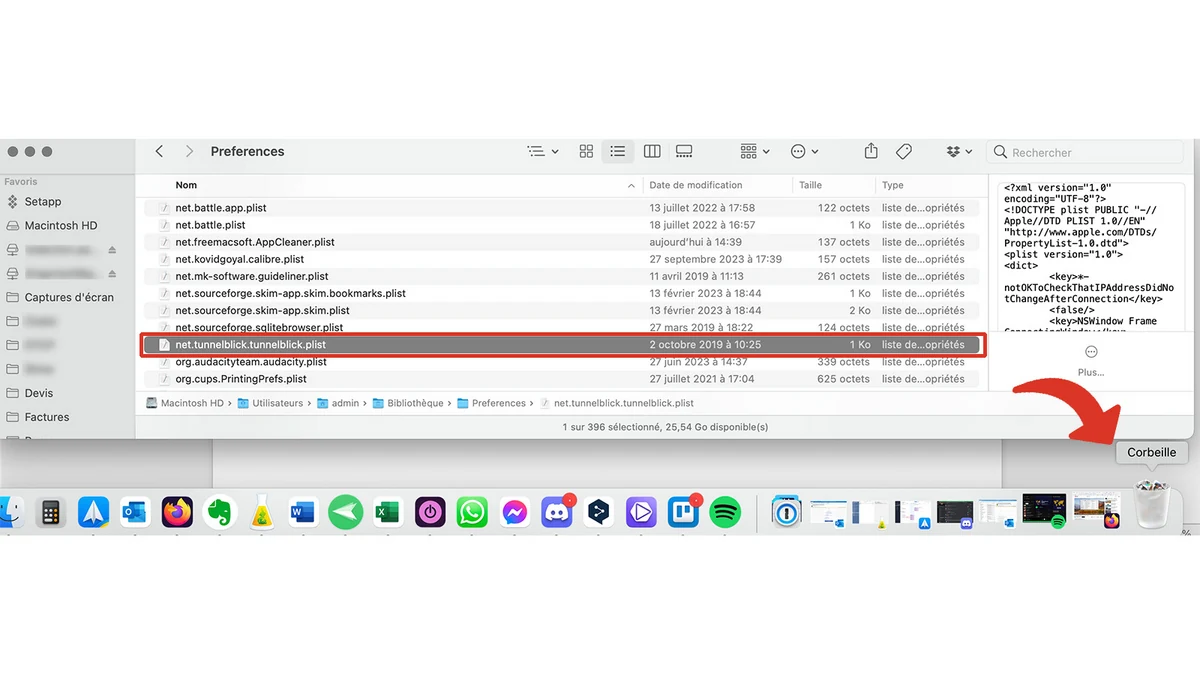Screen dimensions: 1200x675
Task: Open the green paper plane app in Dock
Action: [345, 513]
